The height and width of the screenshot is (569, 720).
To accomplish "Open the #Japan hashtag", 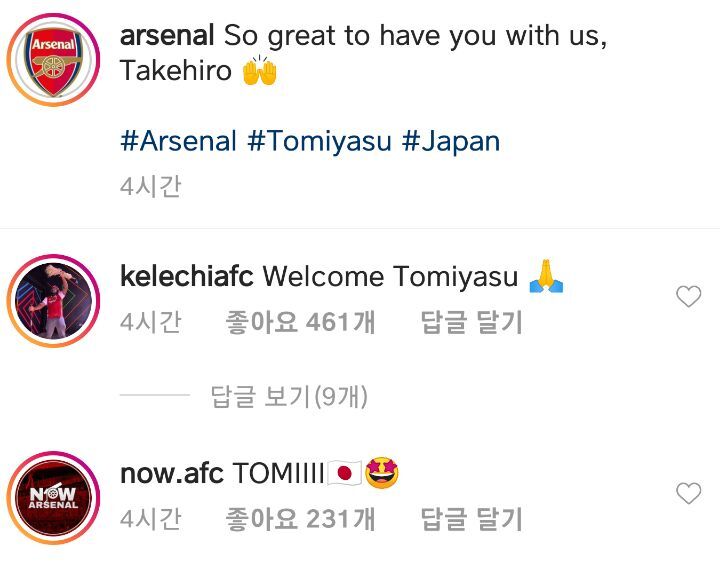I will click(450, 140).
